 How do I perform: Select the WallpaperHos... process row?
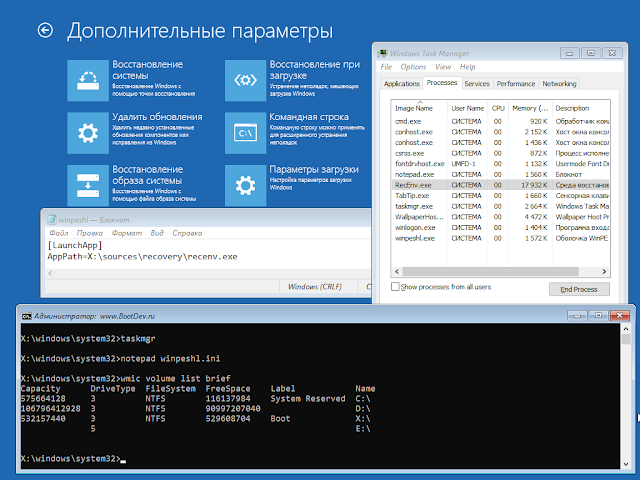tap(500, 217)
